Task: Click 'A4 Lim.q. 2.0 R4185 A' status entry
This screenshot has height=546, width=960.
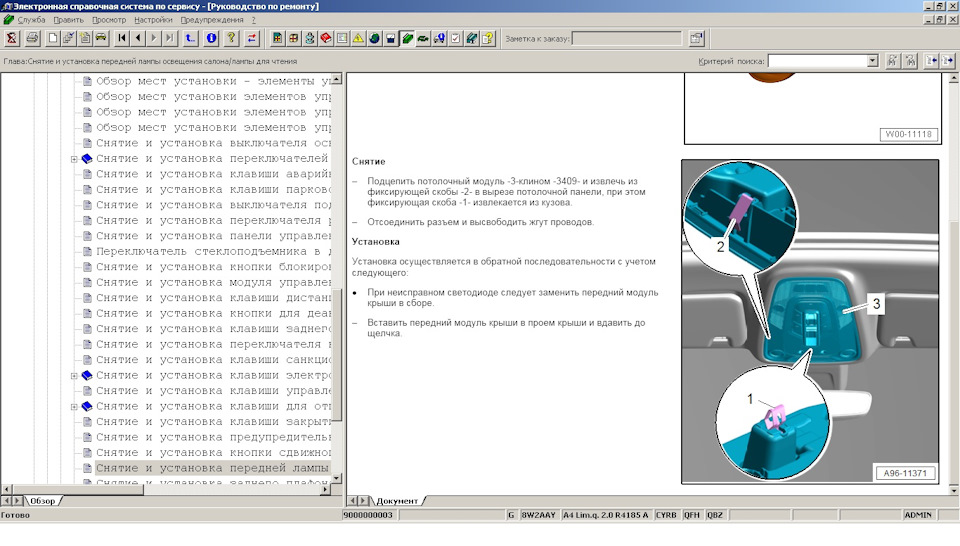Action: click(605, 515)
